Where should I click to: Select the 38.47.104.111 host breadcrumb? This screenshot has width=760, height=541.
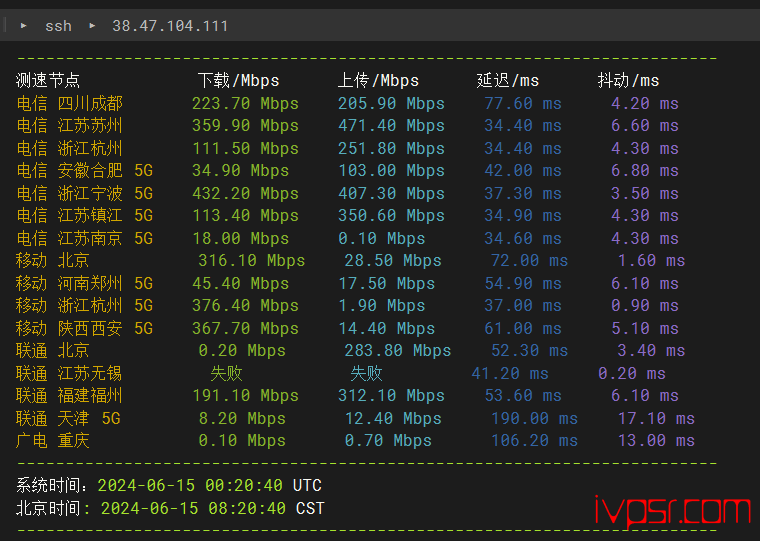point(170,26)
